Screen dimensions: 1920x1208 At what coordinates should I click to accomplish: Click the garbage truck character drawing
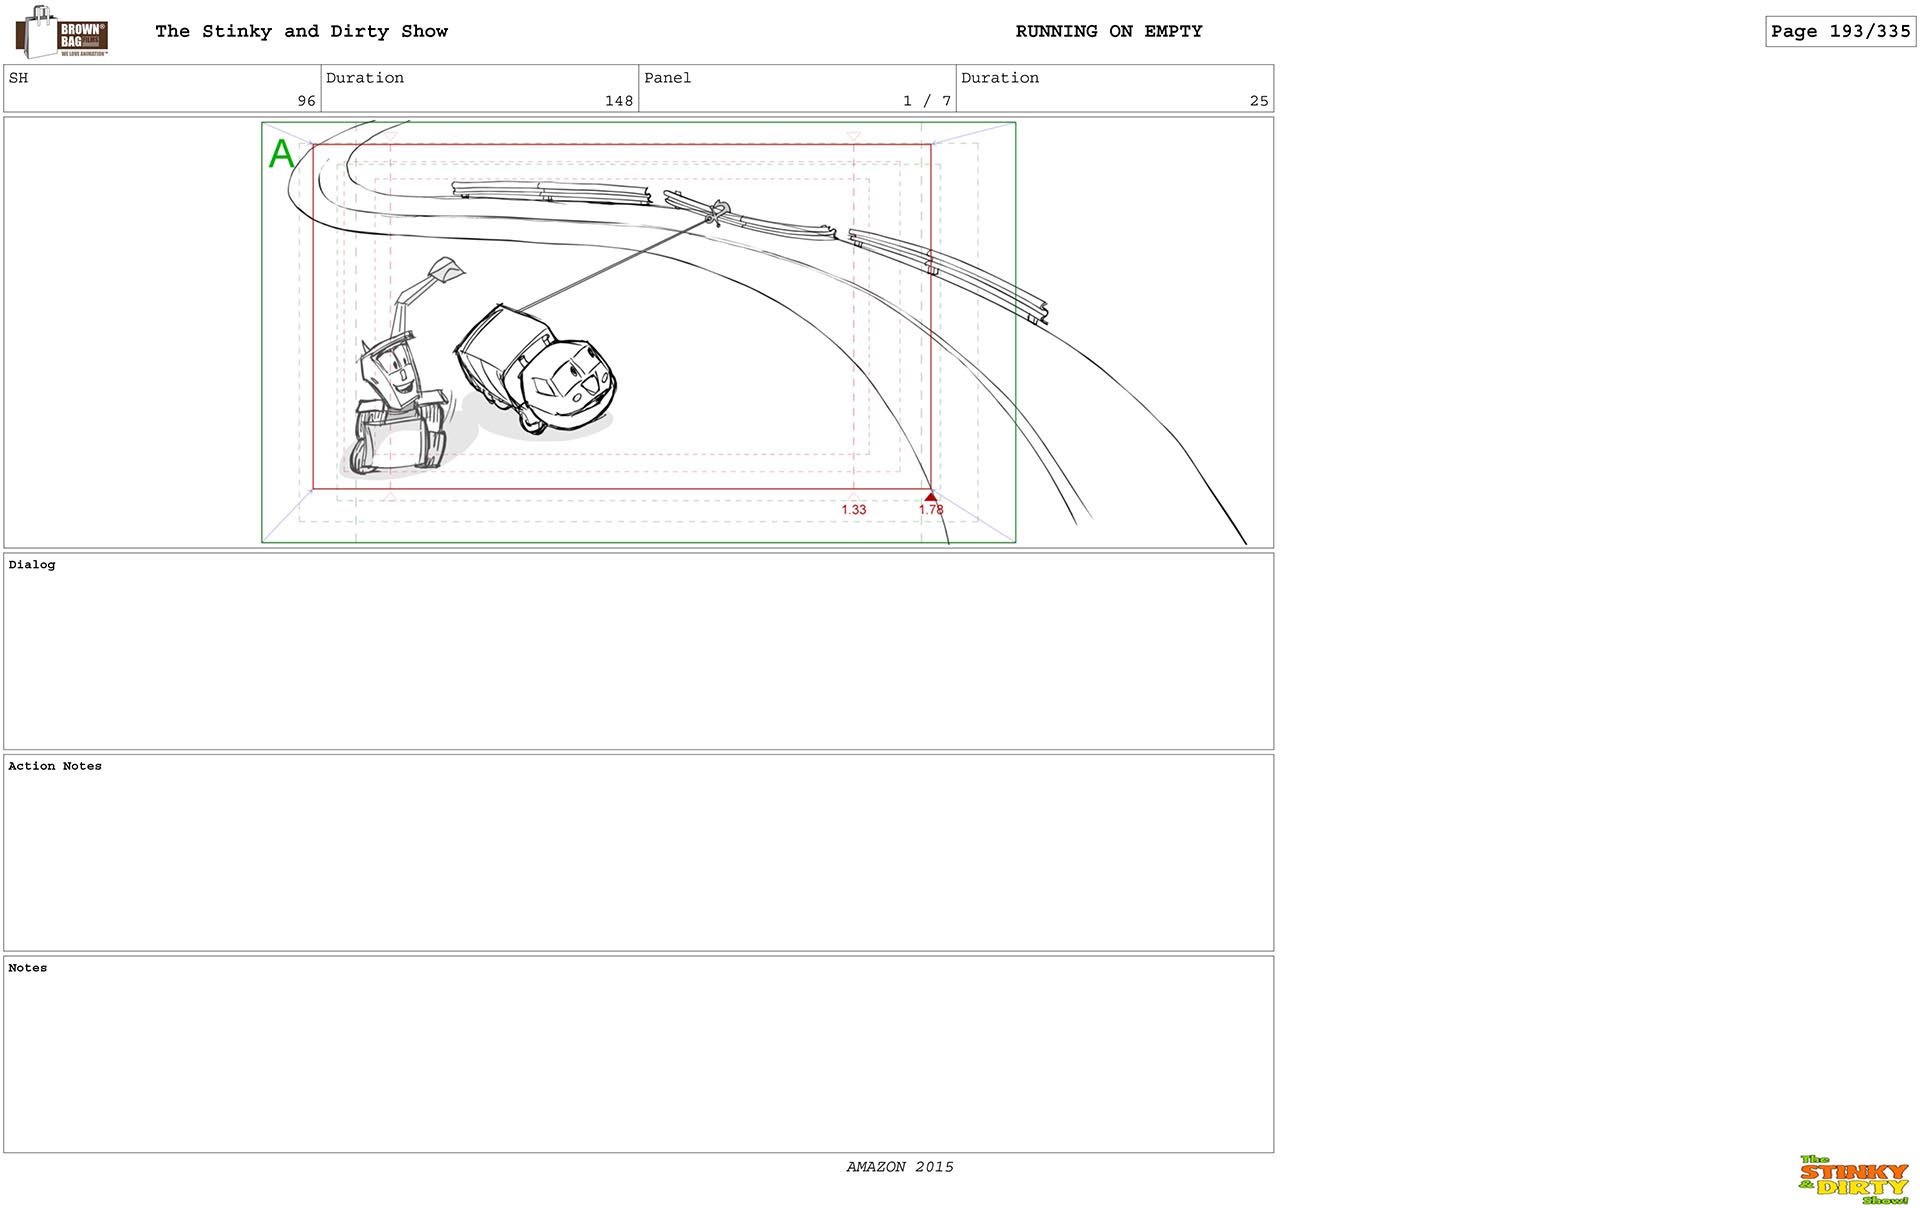click(536, 370)
